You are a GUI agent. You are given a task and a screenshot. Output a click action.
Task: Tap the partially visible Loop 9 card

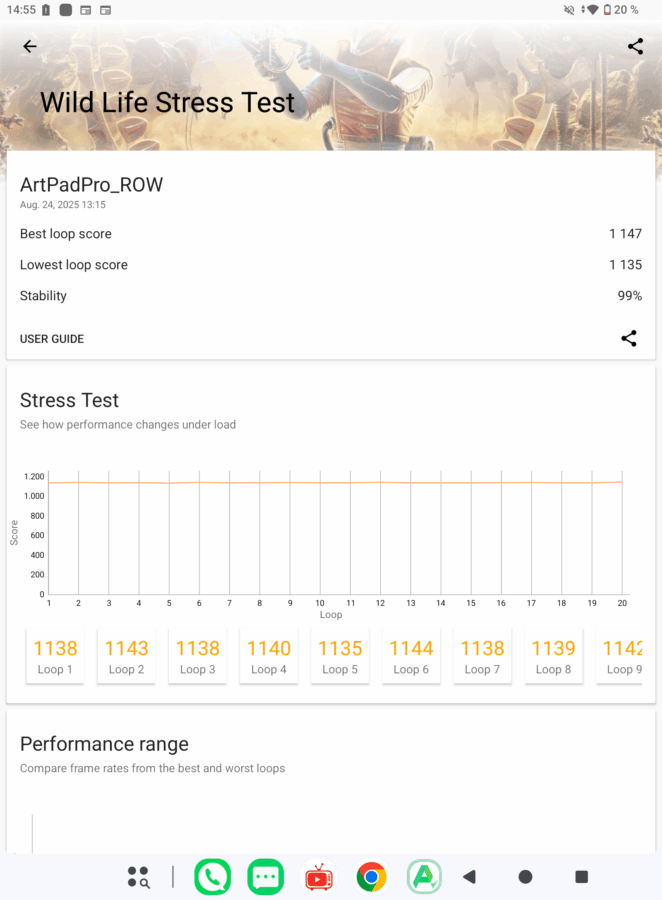pos(620,656)
